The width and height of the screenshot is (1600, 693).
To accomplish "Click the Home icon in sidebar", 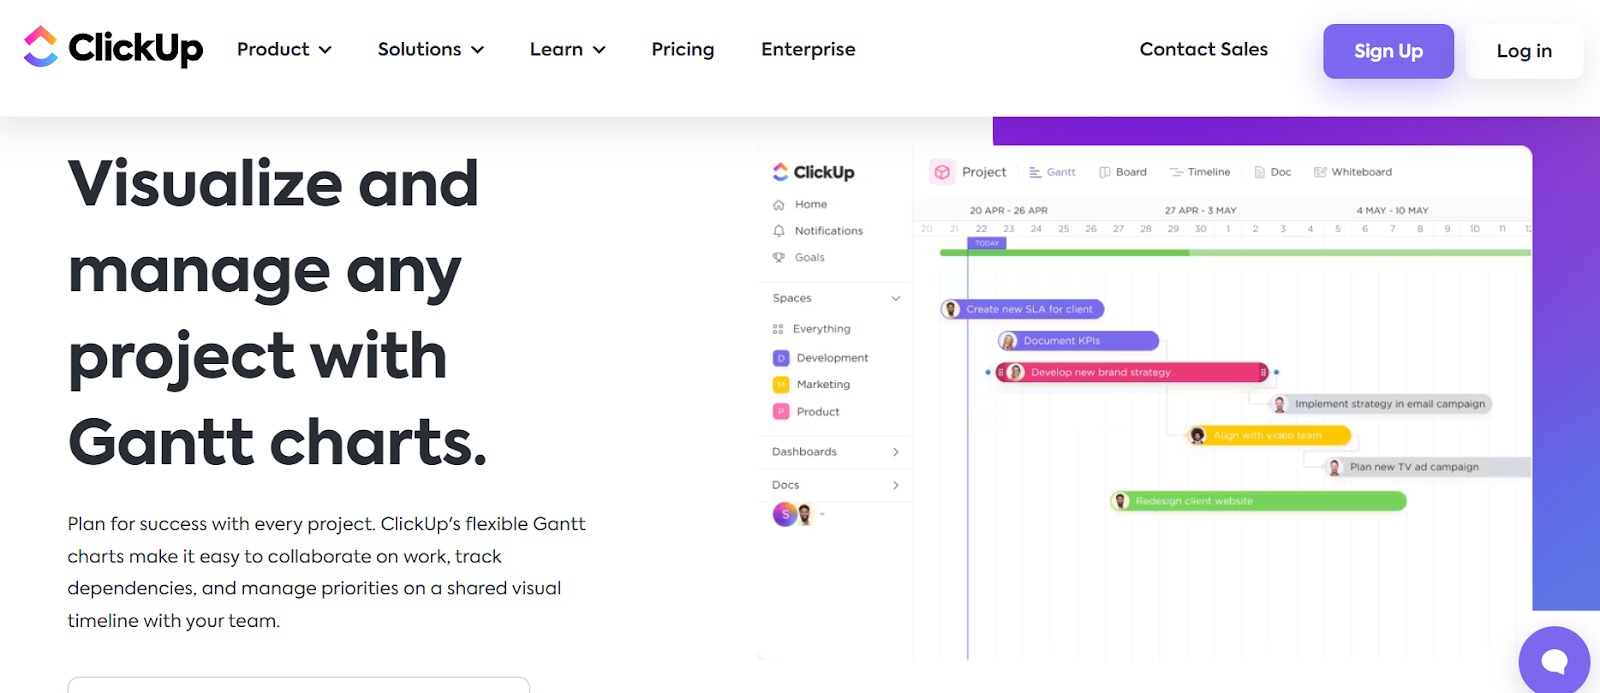I will click(779, 205).
